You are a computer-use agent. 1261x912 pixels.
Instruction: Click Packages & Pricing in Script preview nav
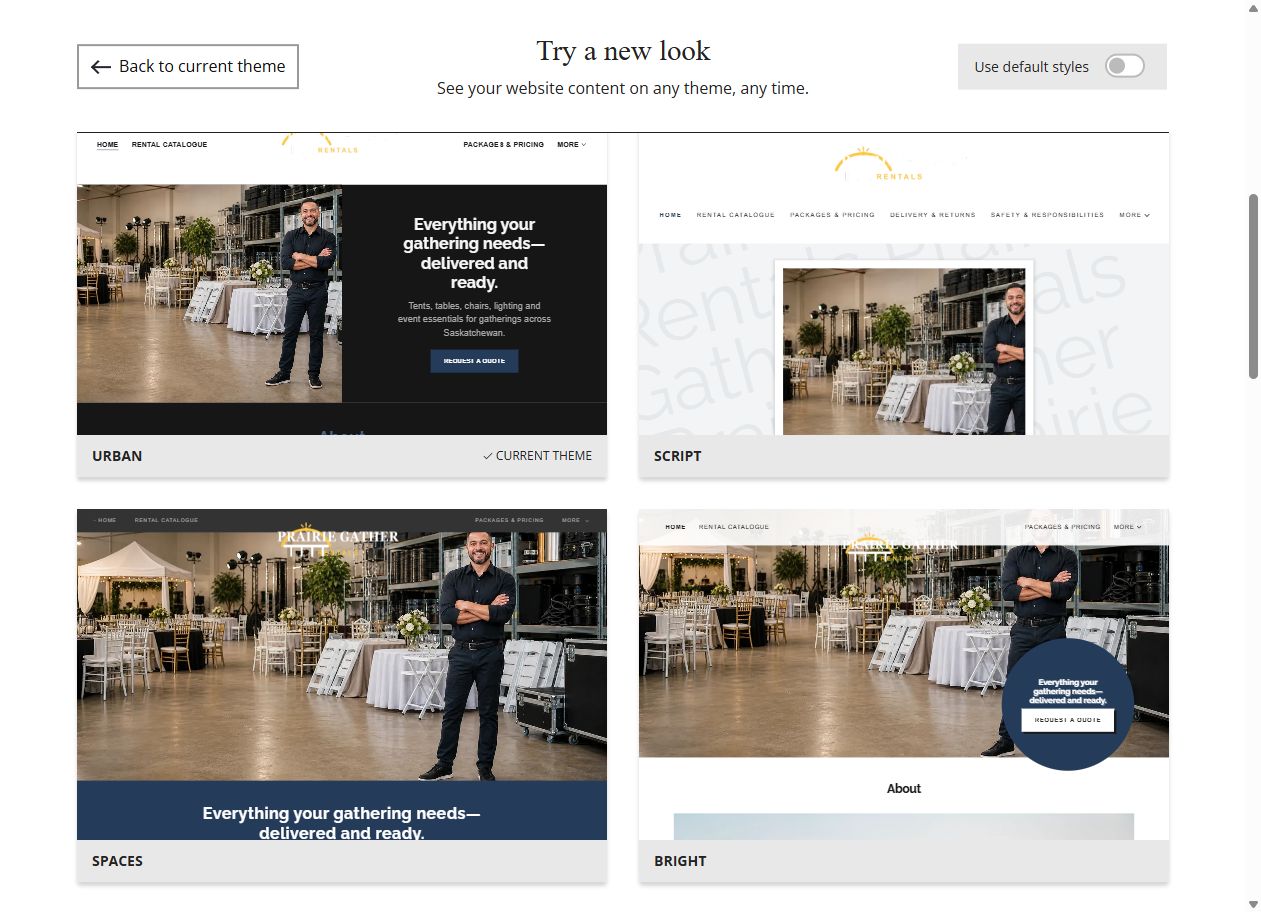[832, 215]
